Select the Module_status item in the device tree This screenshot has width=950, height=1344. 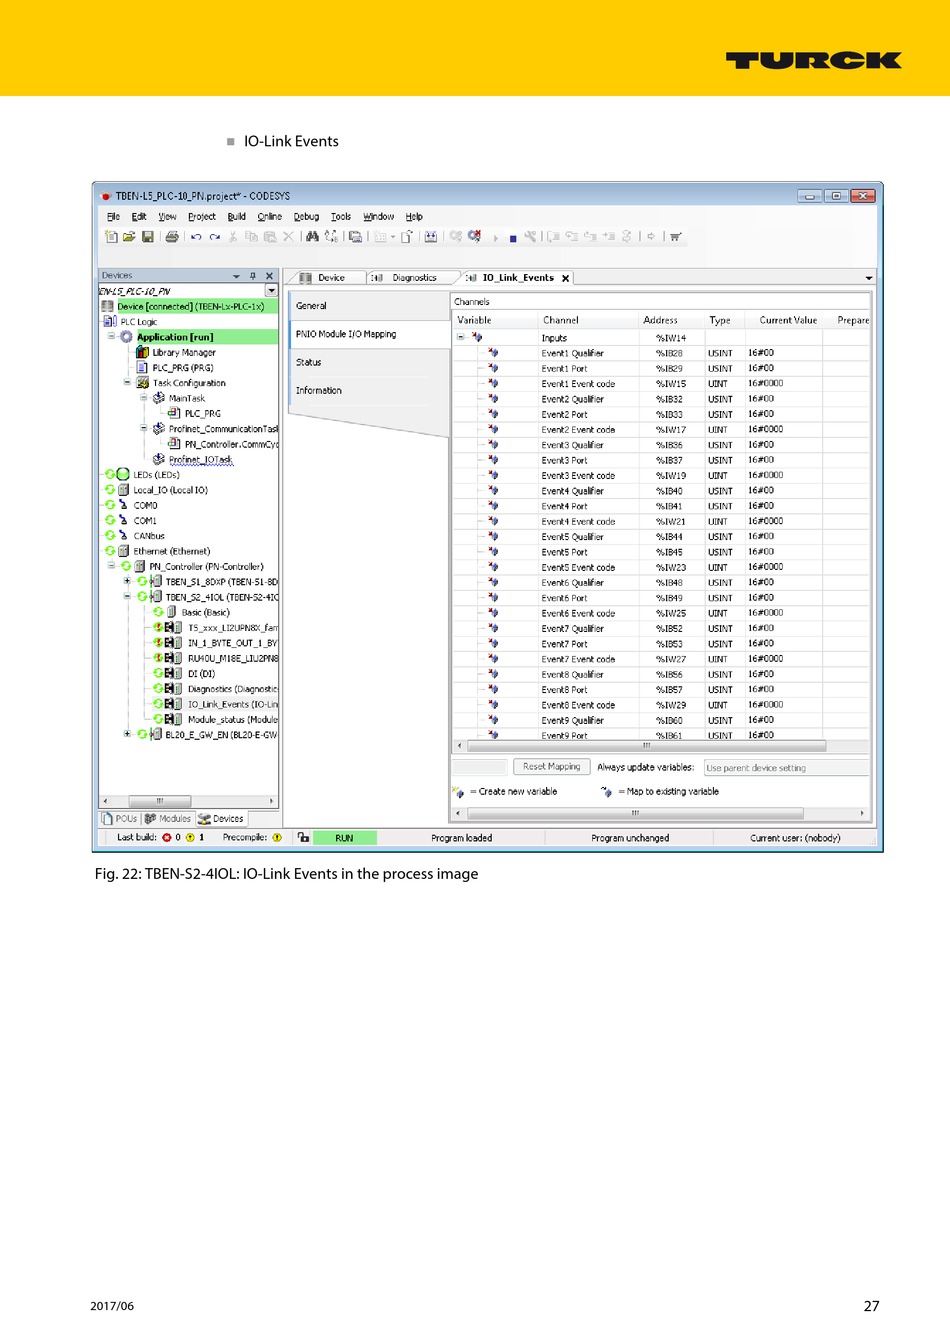(x=232, y=719)
